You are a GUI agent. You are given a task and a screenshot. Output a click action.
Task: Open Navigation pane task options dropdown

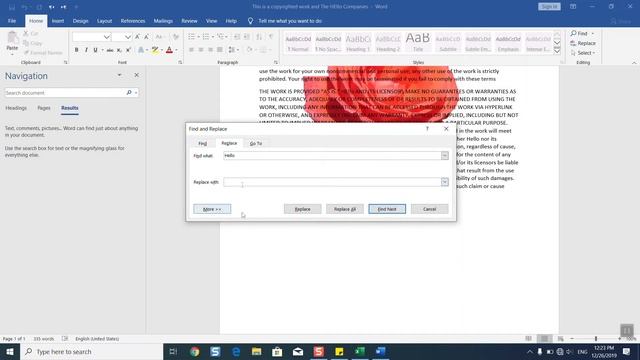pos(119,75)
